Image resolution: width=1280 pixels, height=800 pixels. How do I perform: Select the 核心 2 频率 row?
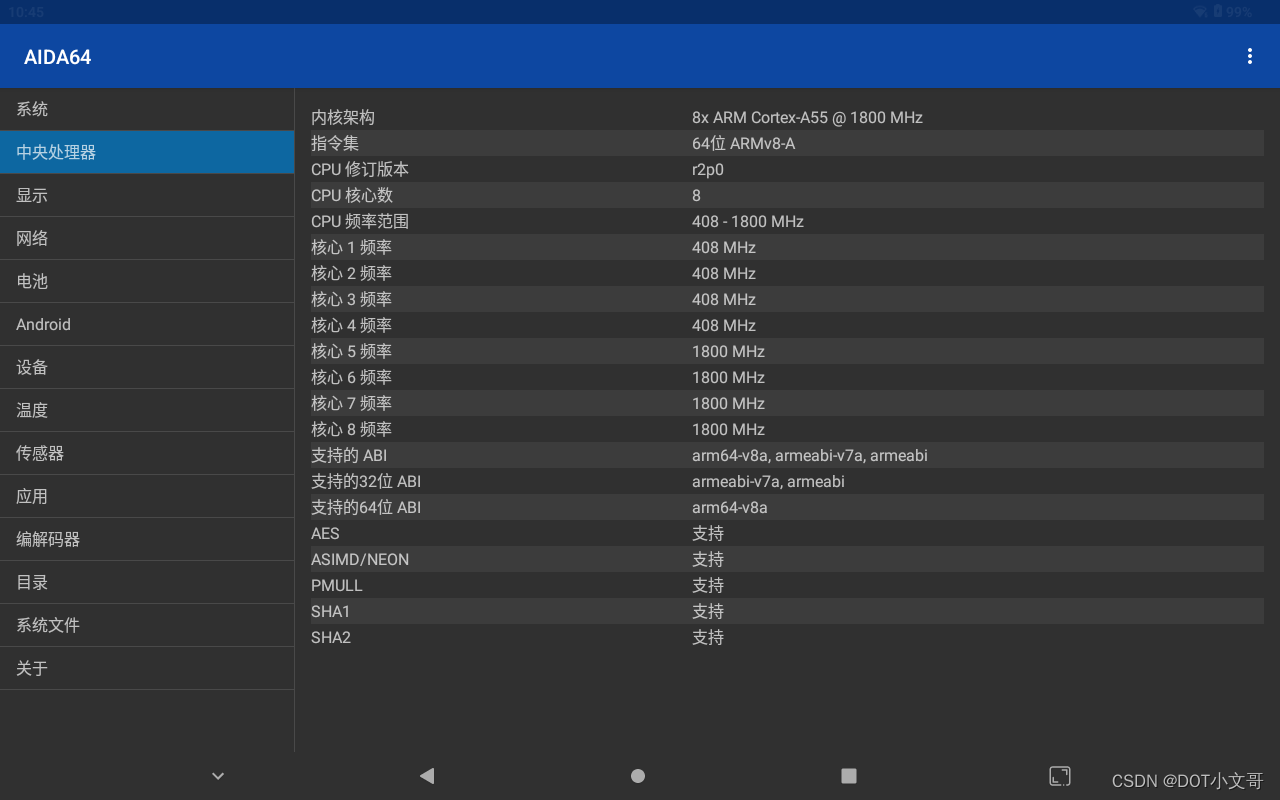coord(787,273)
